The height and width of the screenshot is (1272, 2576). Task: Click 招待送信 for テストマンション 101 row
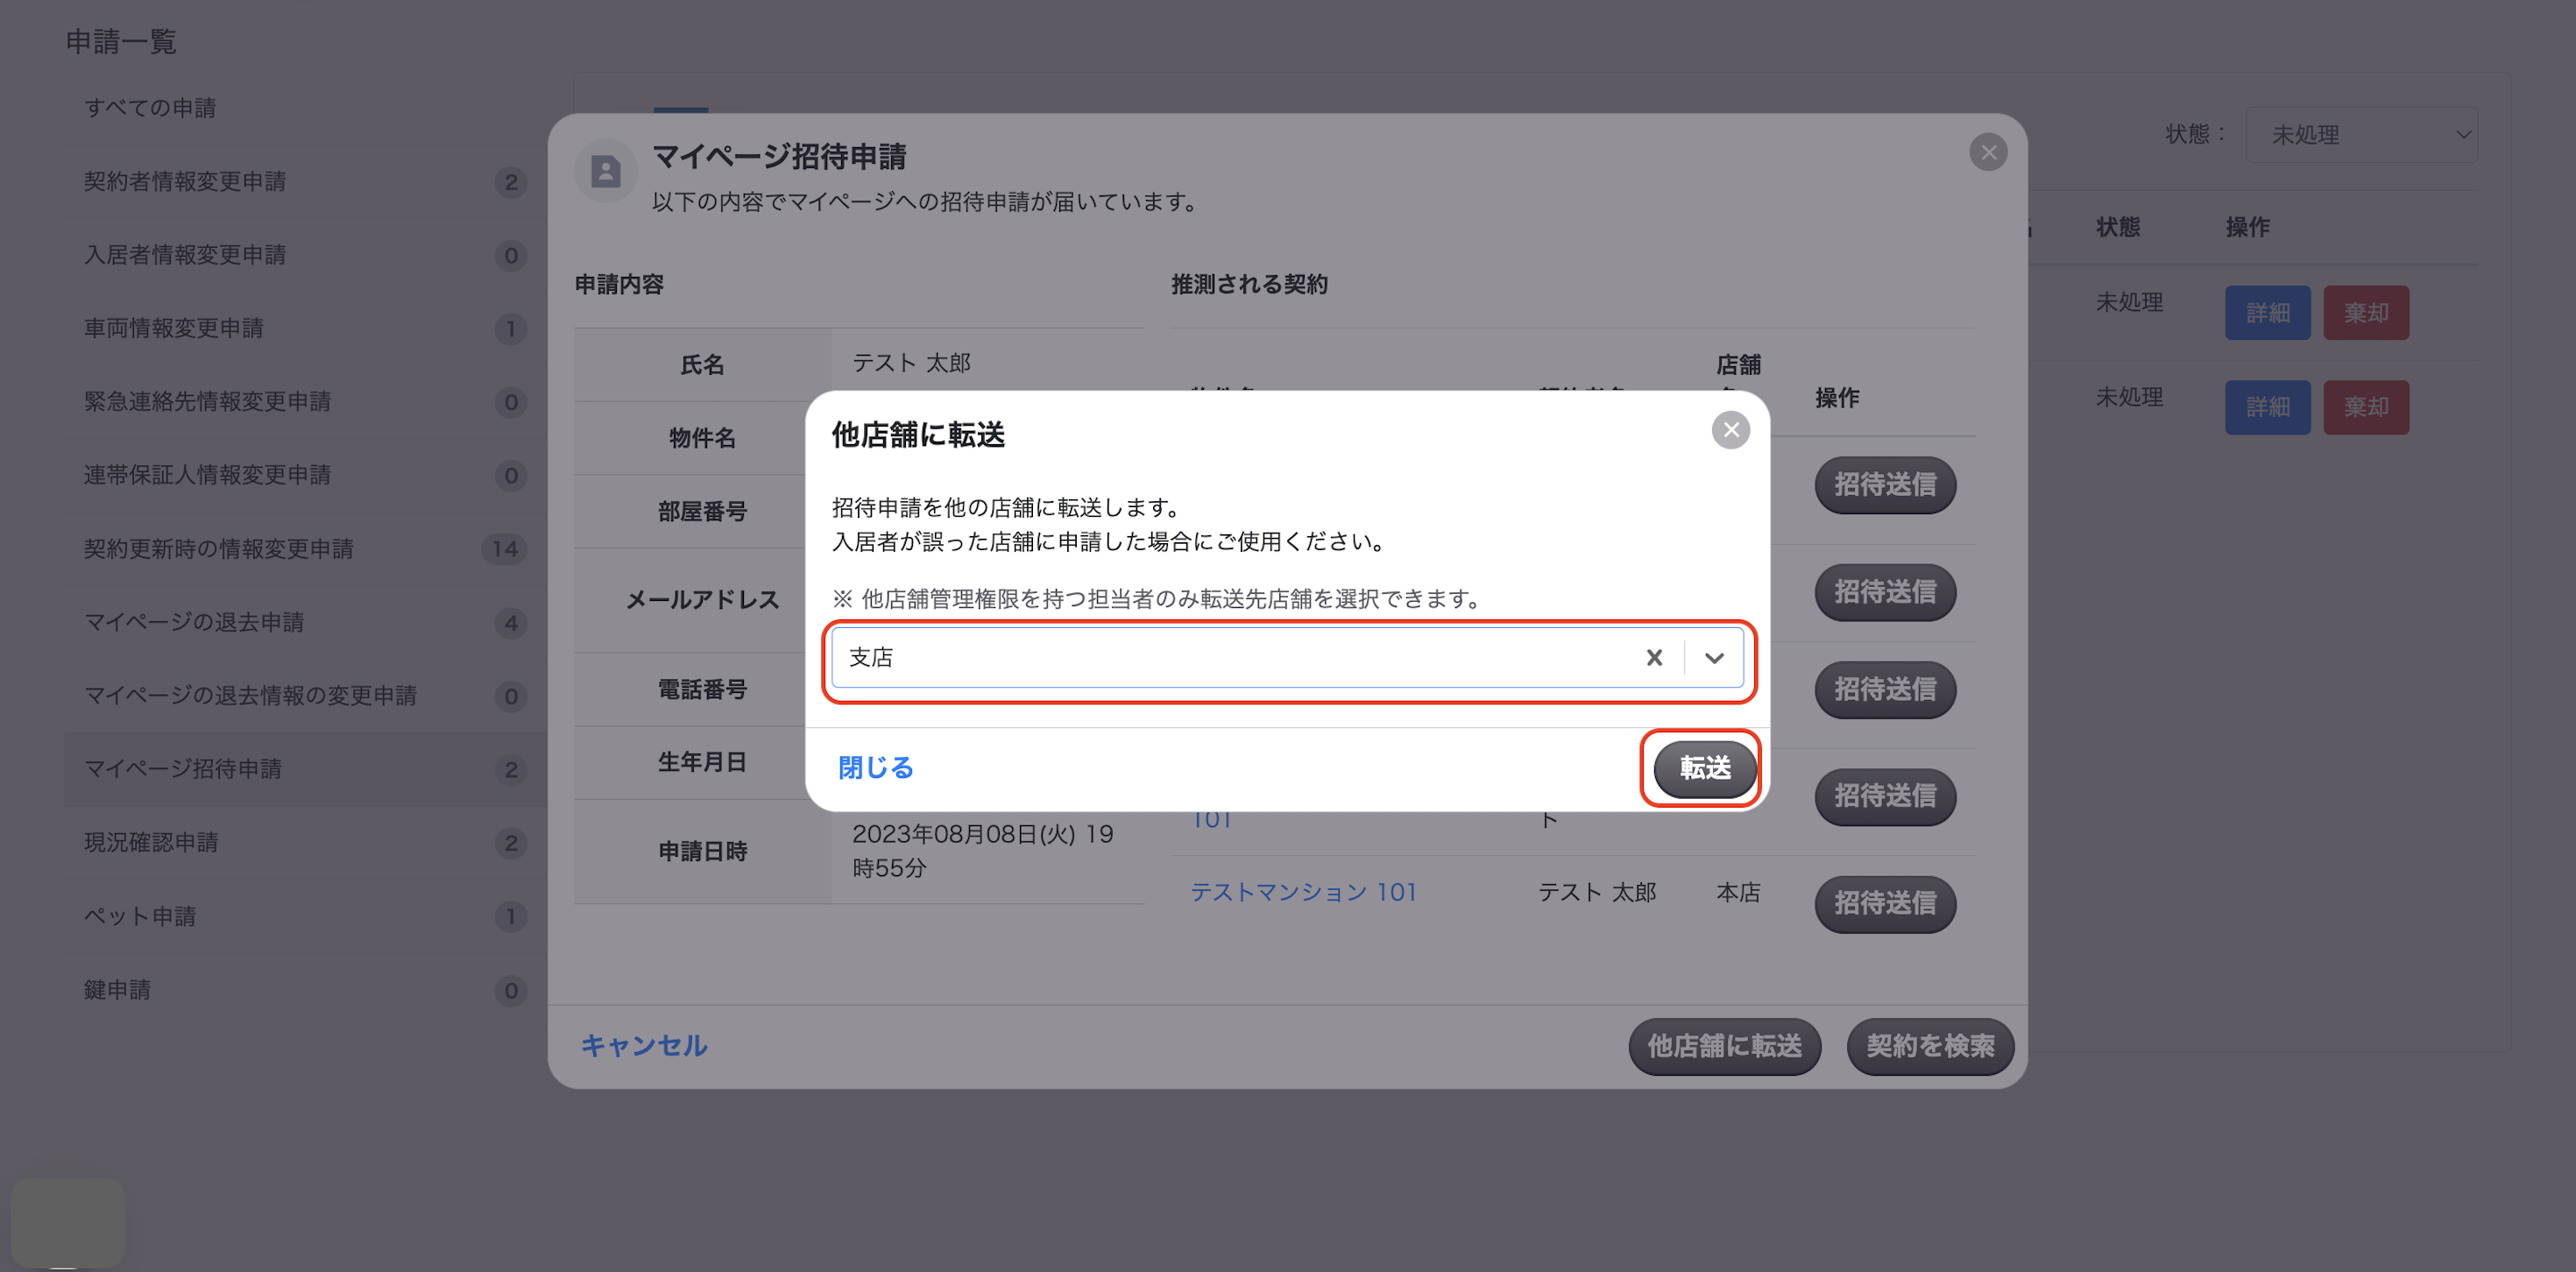pyautogui.click(x=1884, y=904)
